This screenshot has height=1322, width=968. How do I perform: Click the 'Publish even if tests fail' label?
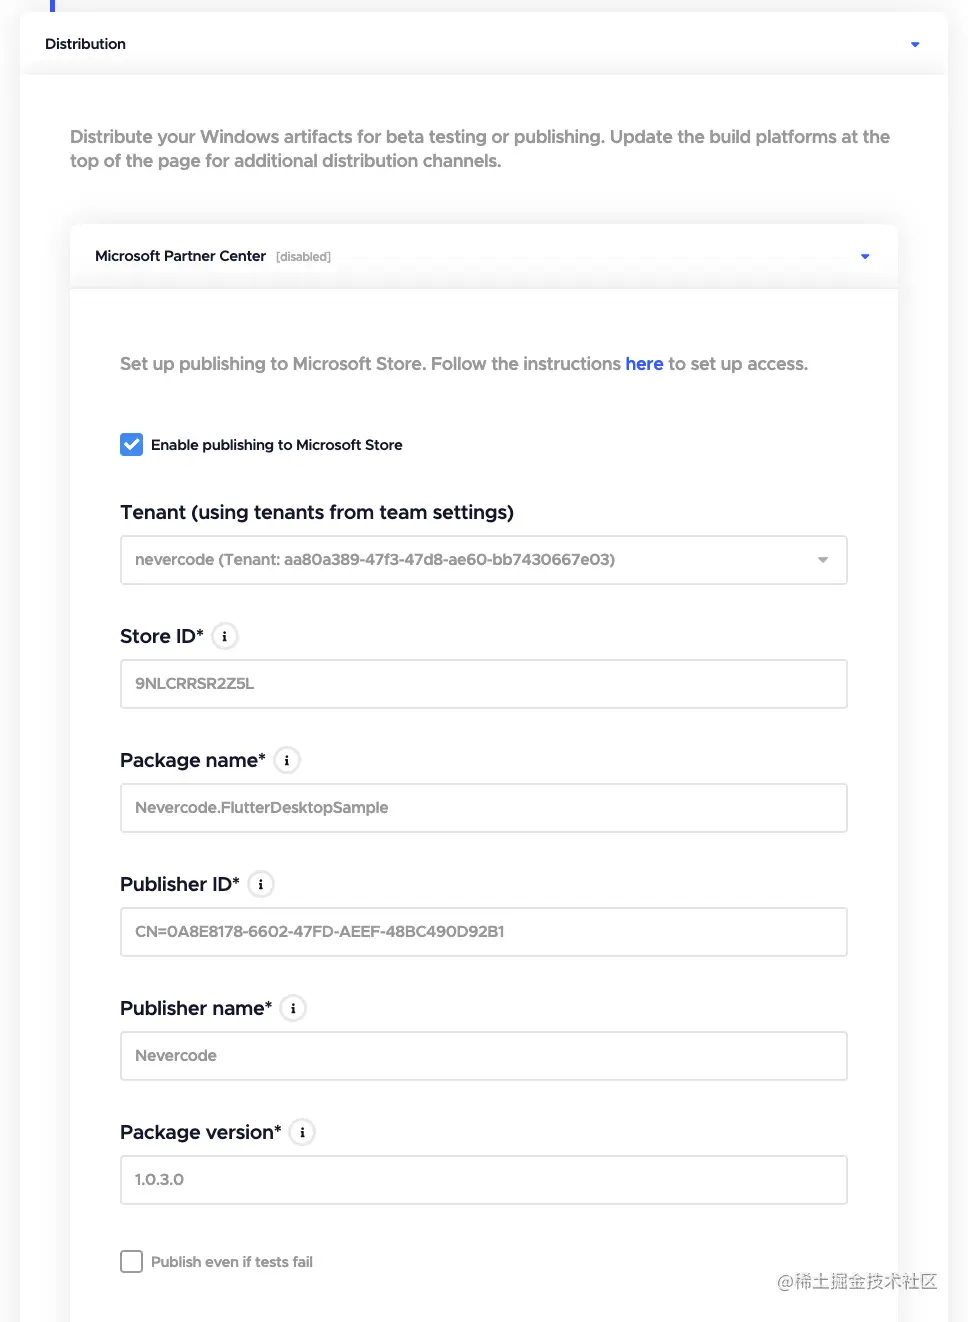click(x=232, y=1262)
